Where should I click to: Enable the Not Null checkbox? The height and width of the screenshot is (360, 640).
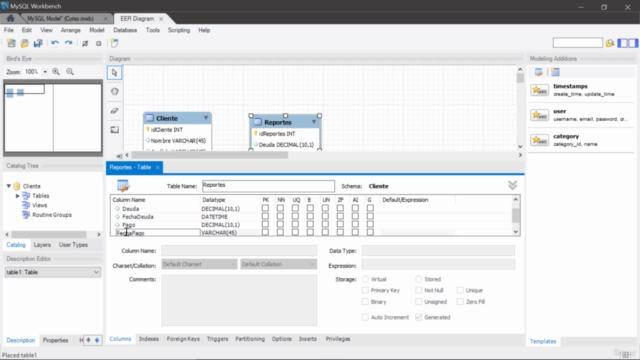(418, 290)
